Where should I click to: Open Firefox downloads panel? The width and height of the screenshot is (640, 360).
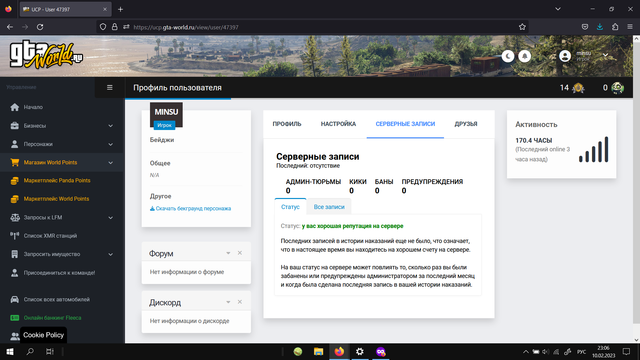coord(600,27)
